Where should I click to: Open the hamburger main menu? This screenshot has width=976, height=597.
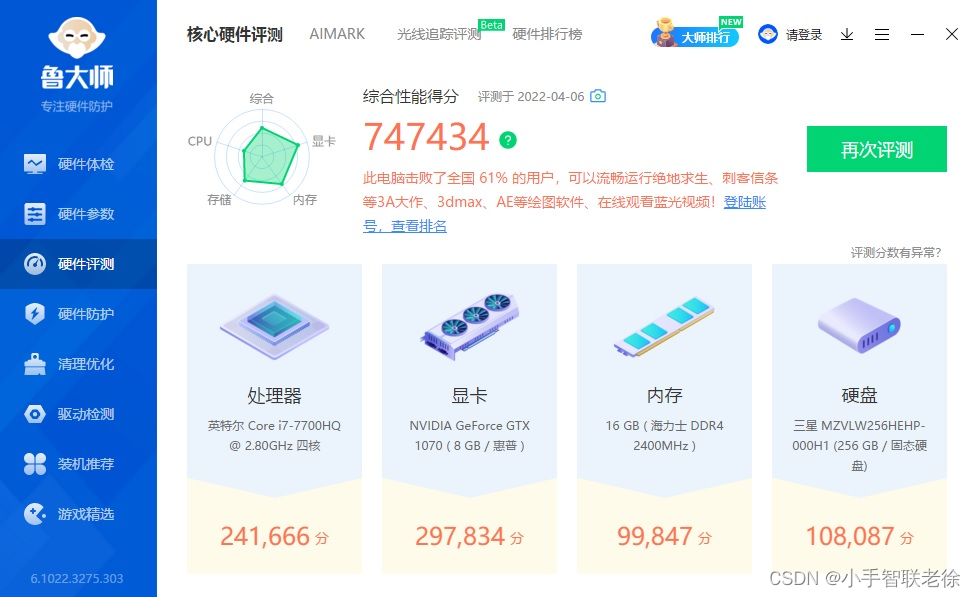(x=882, y=34)
